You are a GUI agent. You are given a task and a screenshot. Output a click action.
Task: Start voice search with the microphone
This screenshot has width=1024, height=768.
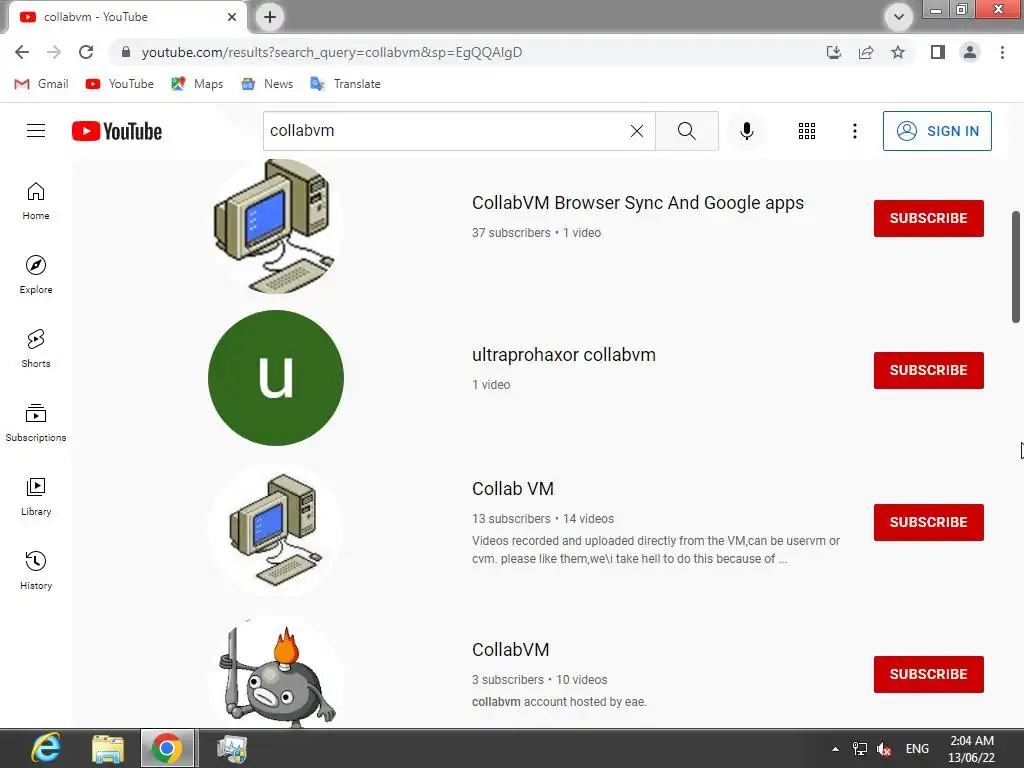[x=746, y=131]
